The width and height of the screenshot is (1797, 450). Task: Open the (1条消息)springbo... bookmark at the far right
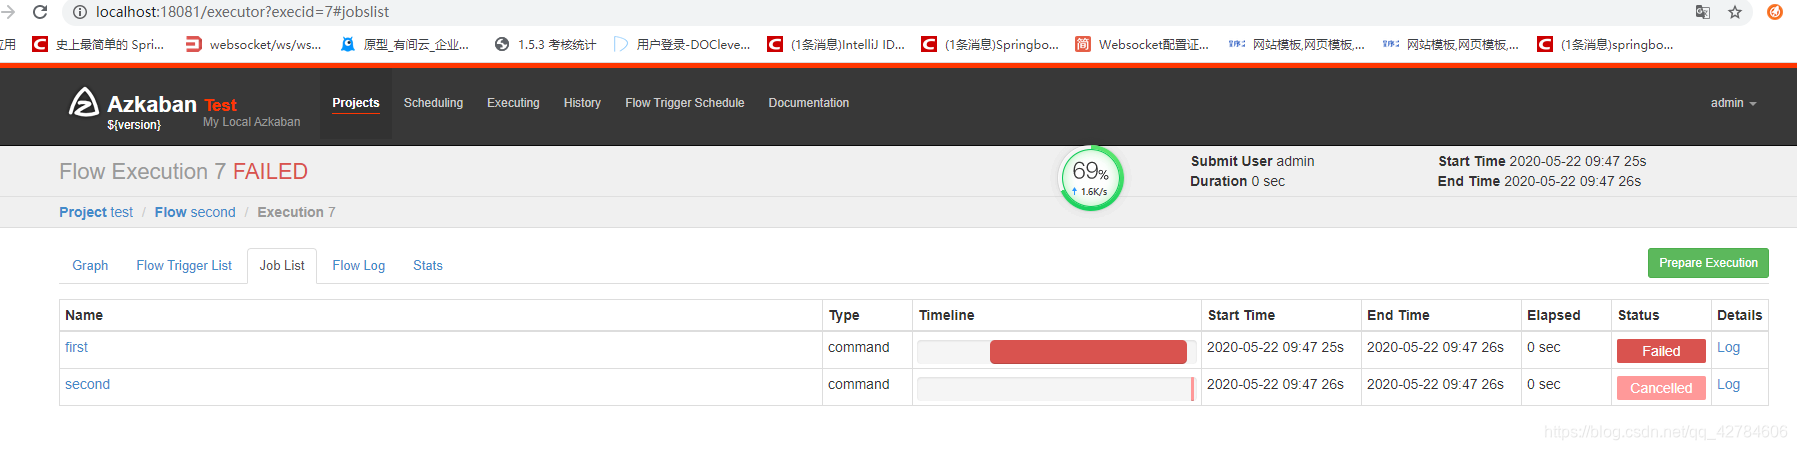pyautogui.click(x=1605, y=44)
